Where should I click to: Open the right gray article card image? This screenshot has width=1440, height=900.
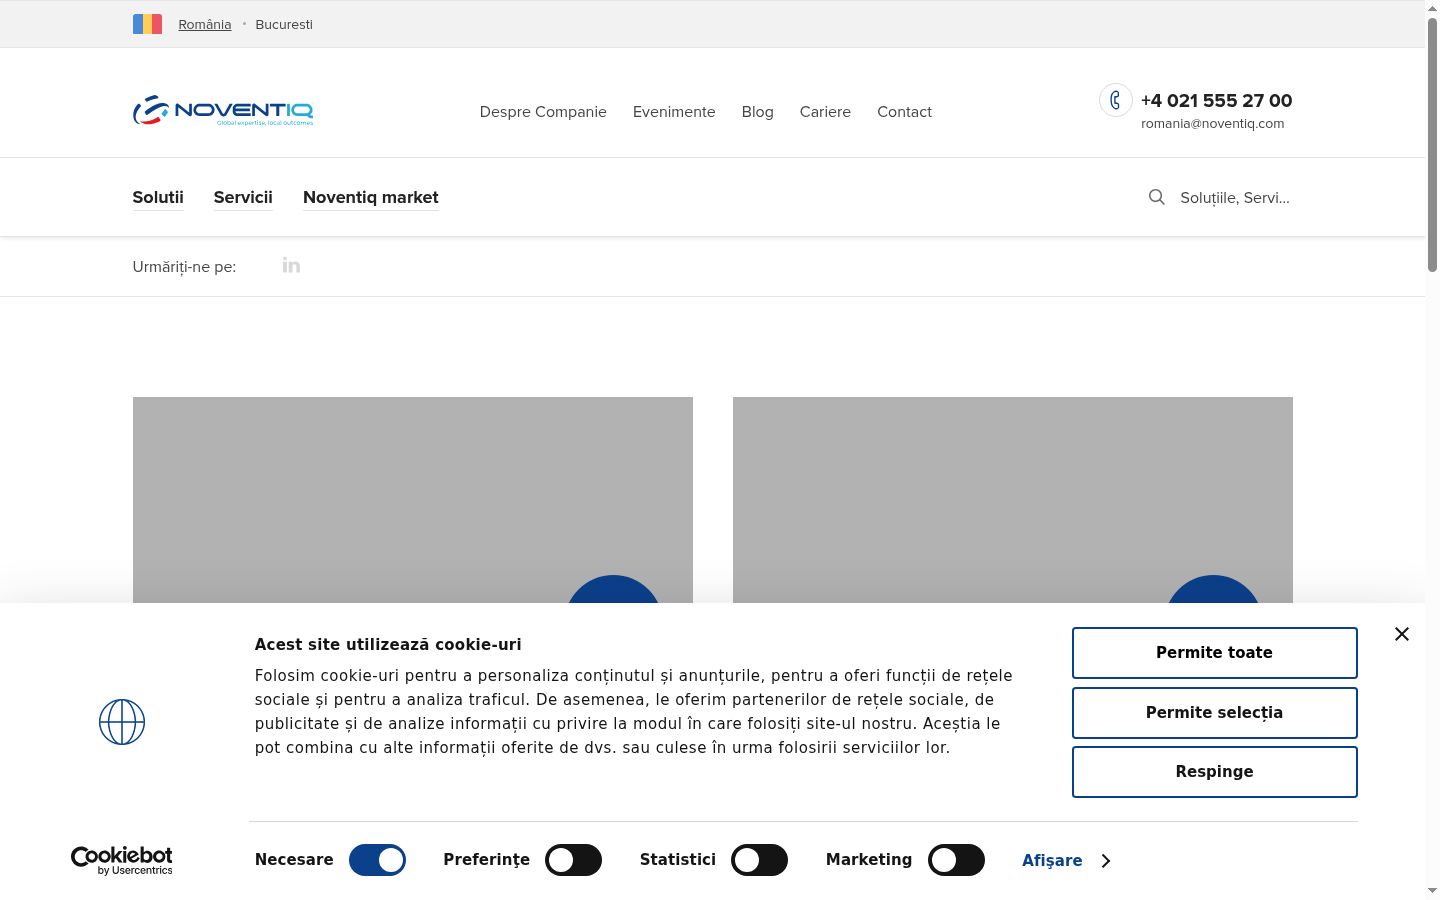(x=1013, y=500)
